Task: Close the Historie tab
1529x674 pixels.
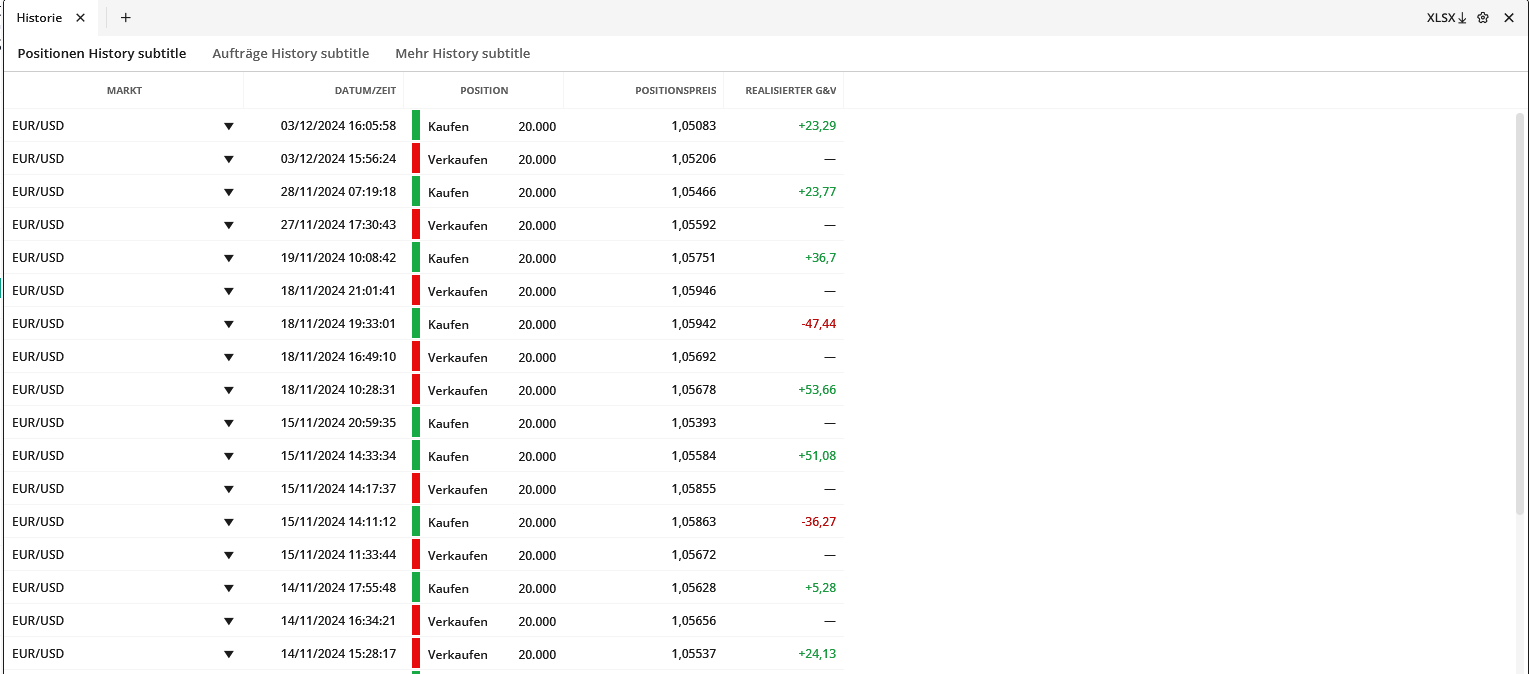Action: 81,17
